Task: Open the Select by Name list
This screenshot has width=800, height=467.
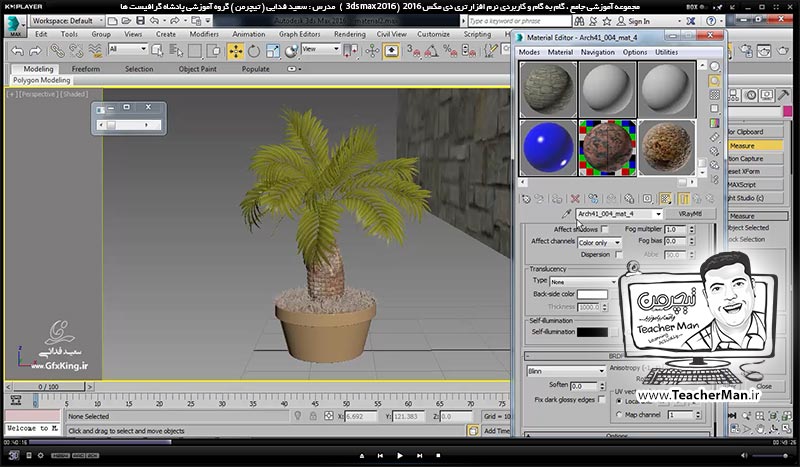Action: (x=176, y=51)
